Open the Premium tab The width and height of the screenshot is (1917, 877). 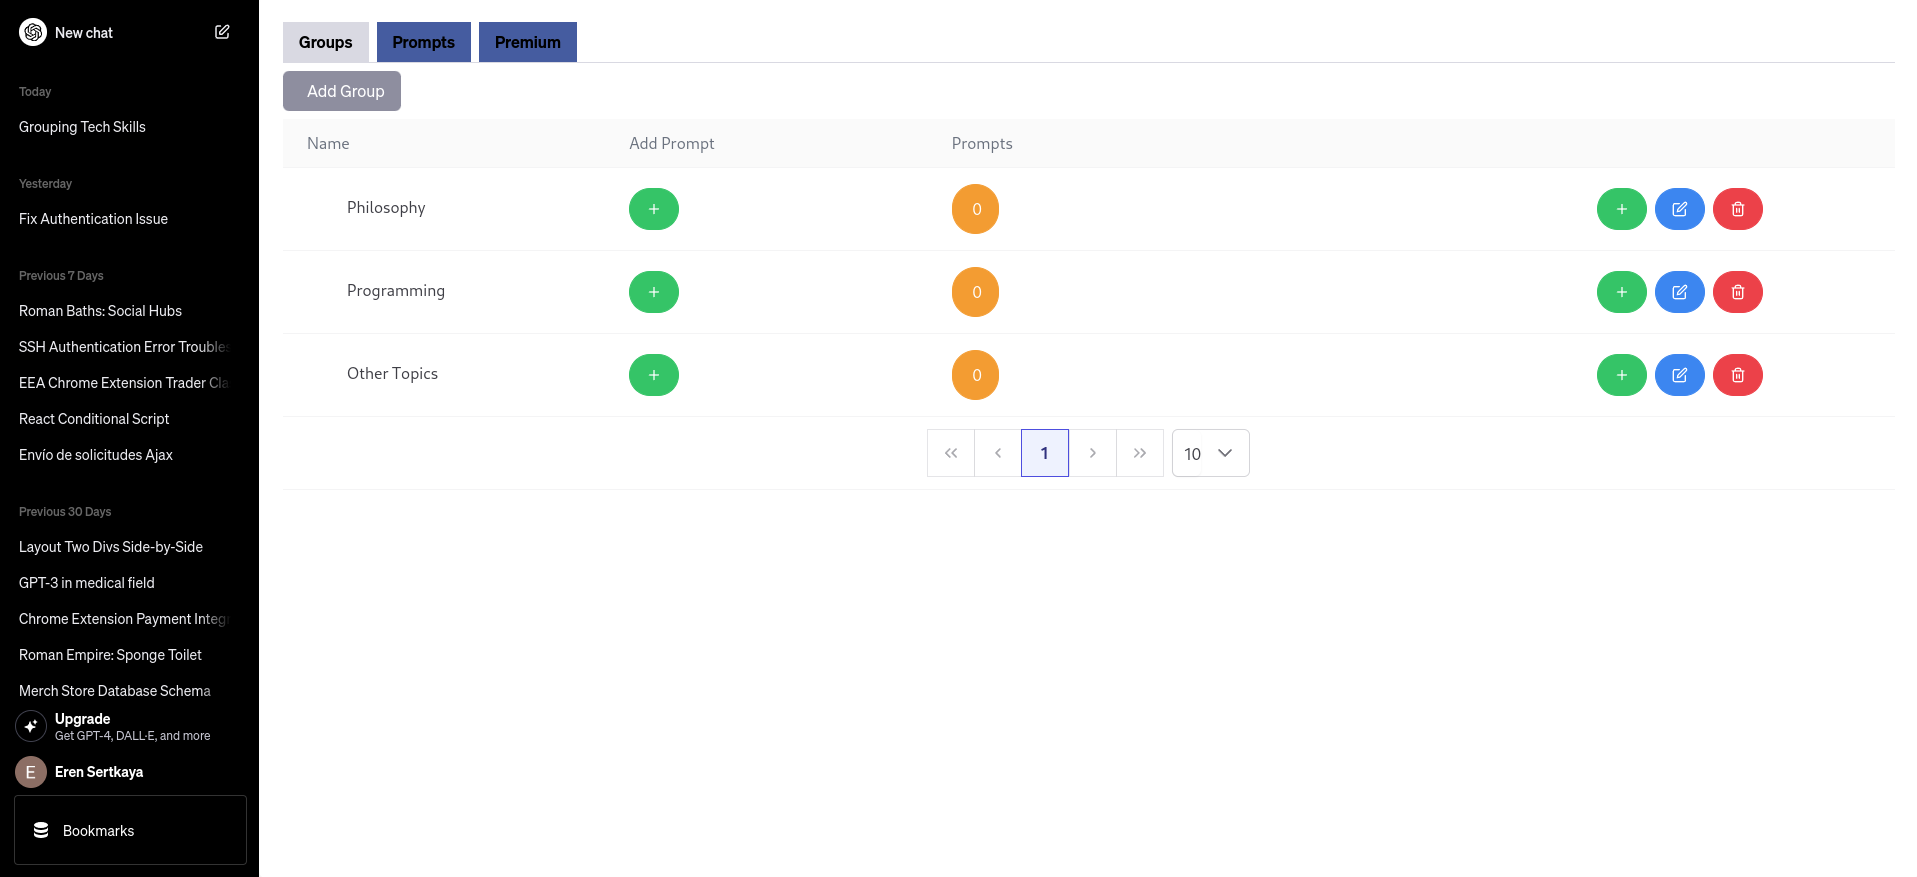point(527,42)
